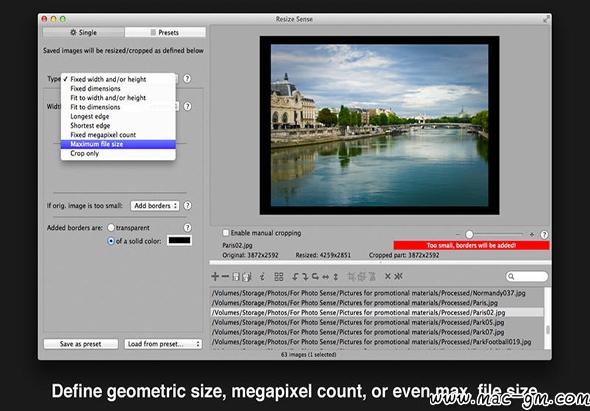Select Maximum file size menu item
This screenshot has height=411, width=590.
[118, 144]
